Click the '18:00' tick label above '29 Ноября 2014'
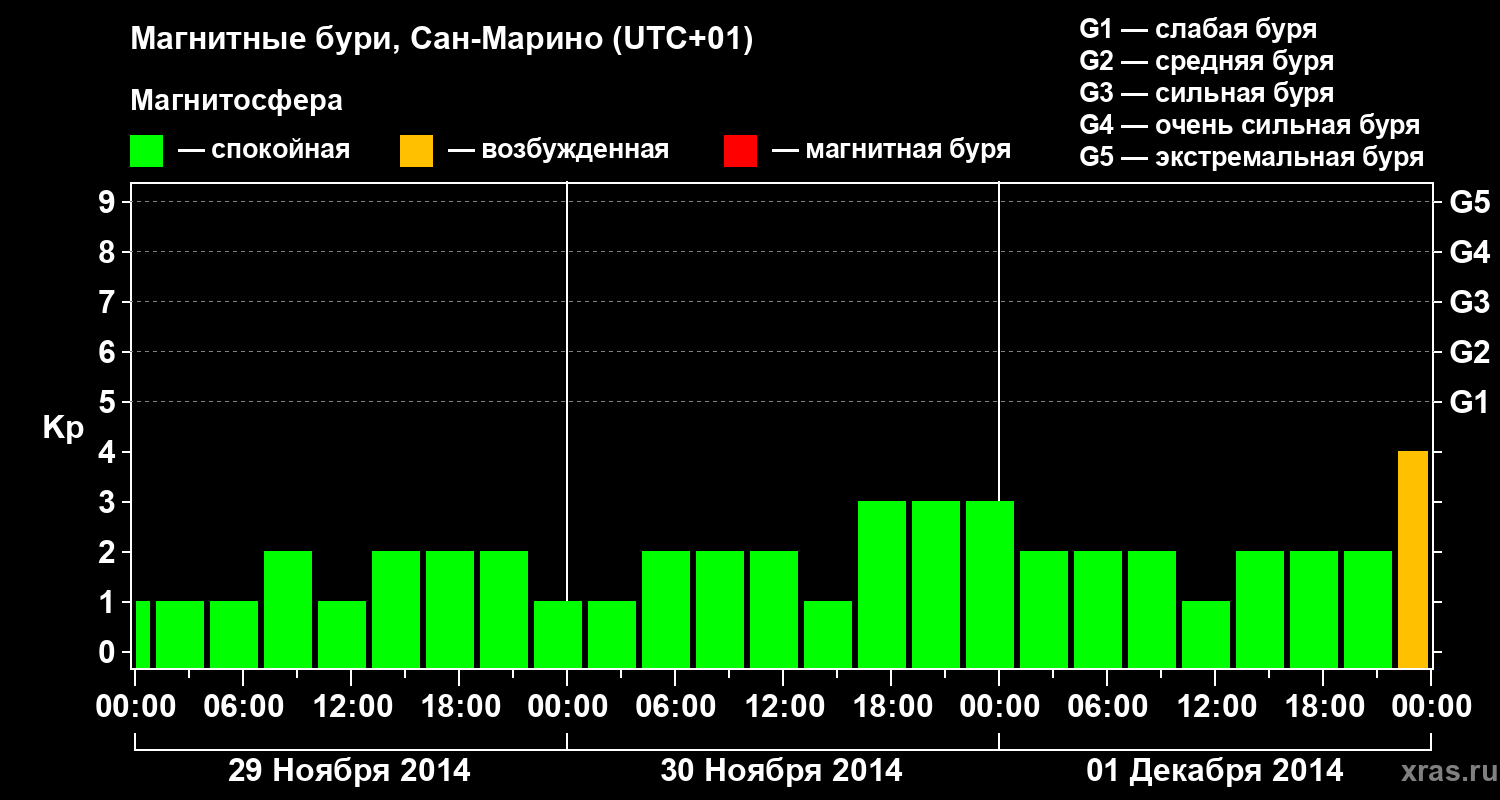 point(459,706)
